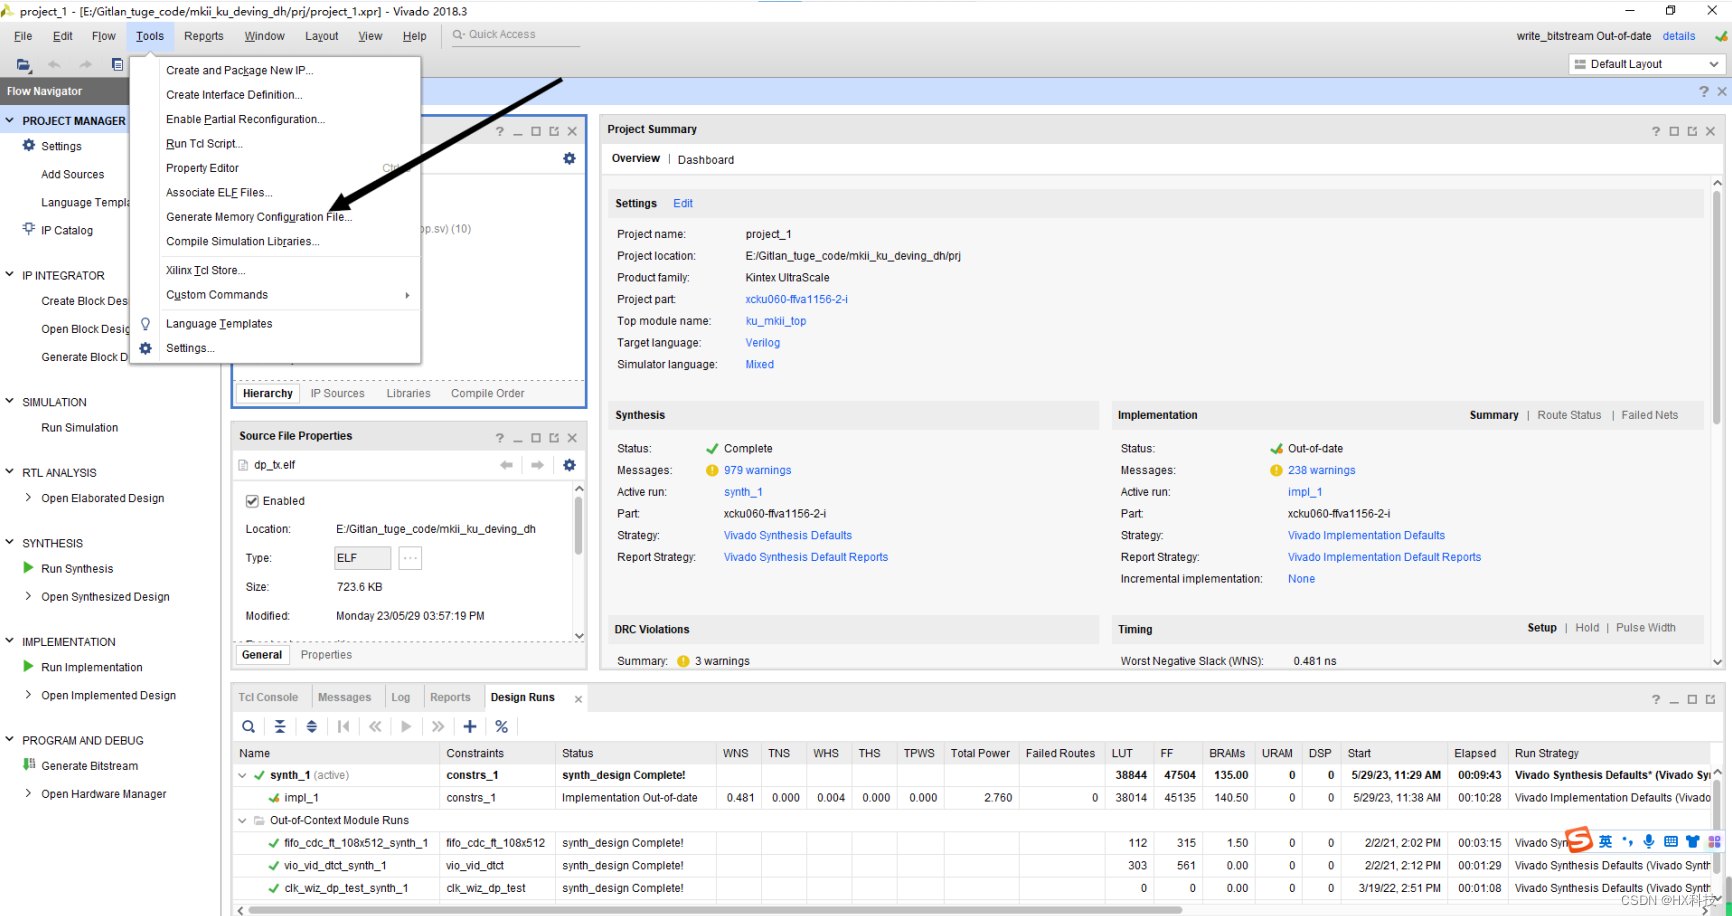Screen dimensions: 1732x916
Task: Click the microphone icon in the IME toolbar
Action: (1649, 842)
